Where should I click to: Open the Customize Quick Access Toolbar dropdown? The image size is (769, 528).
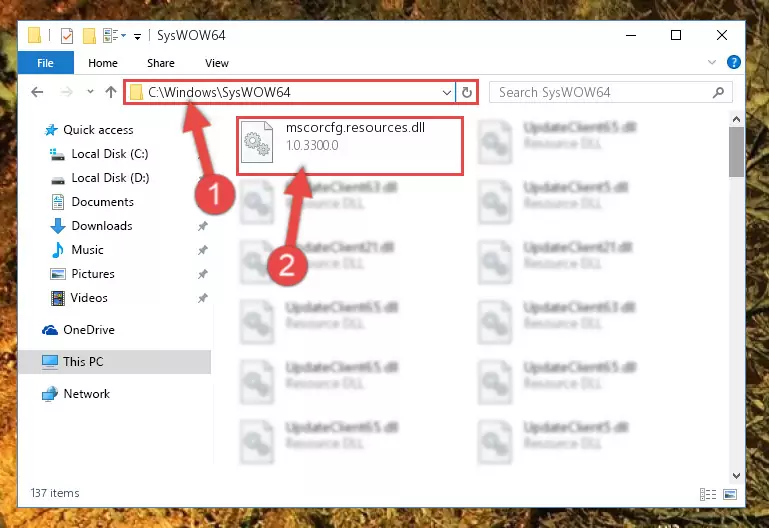coord(137,36)
